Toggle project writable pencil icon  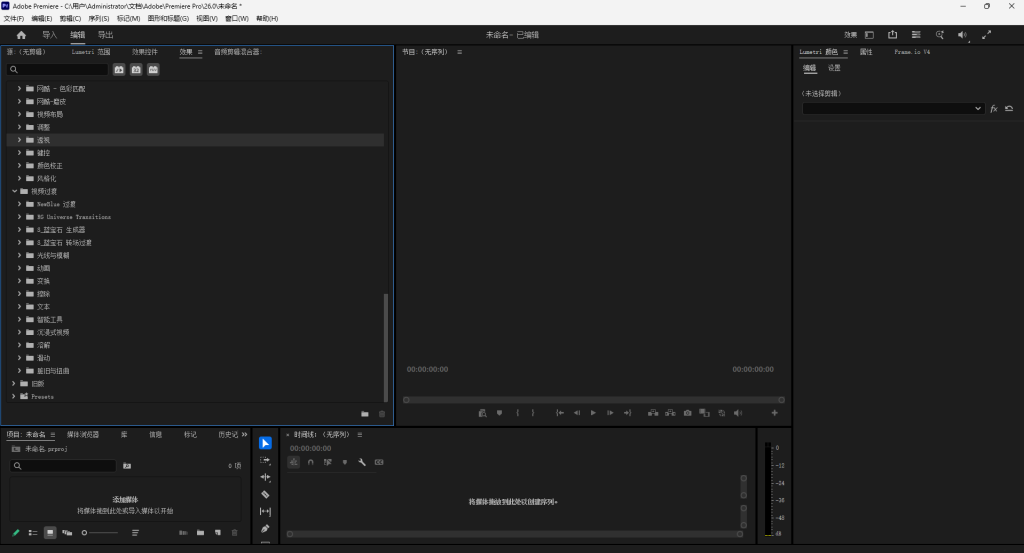click(16, 533)
